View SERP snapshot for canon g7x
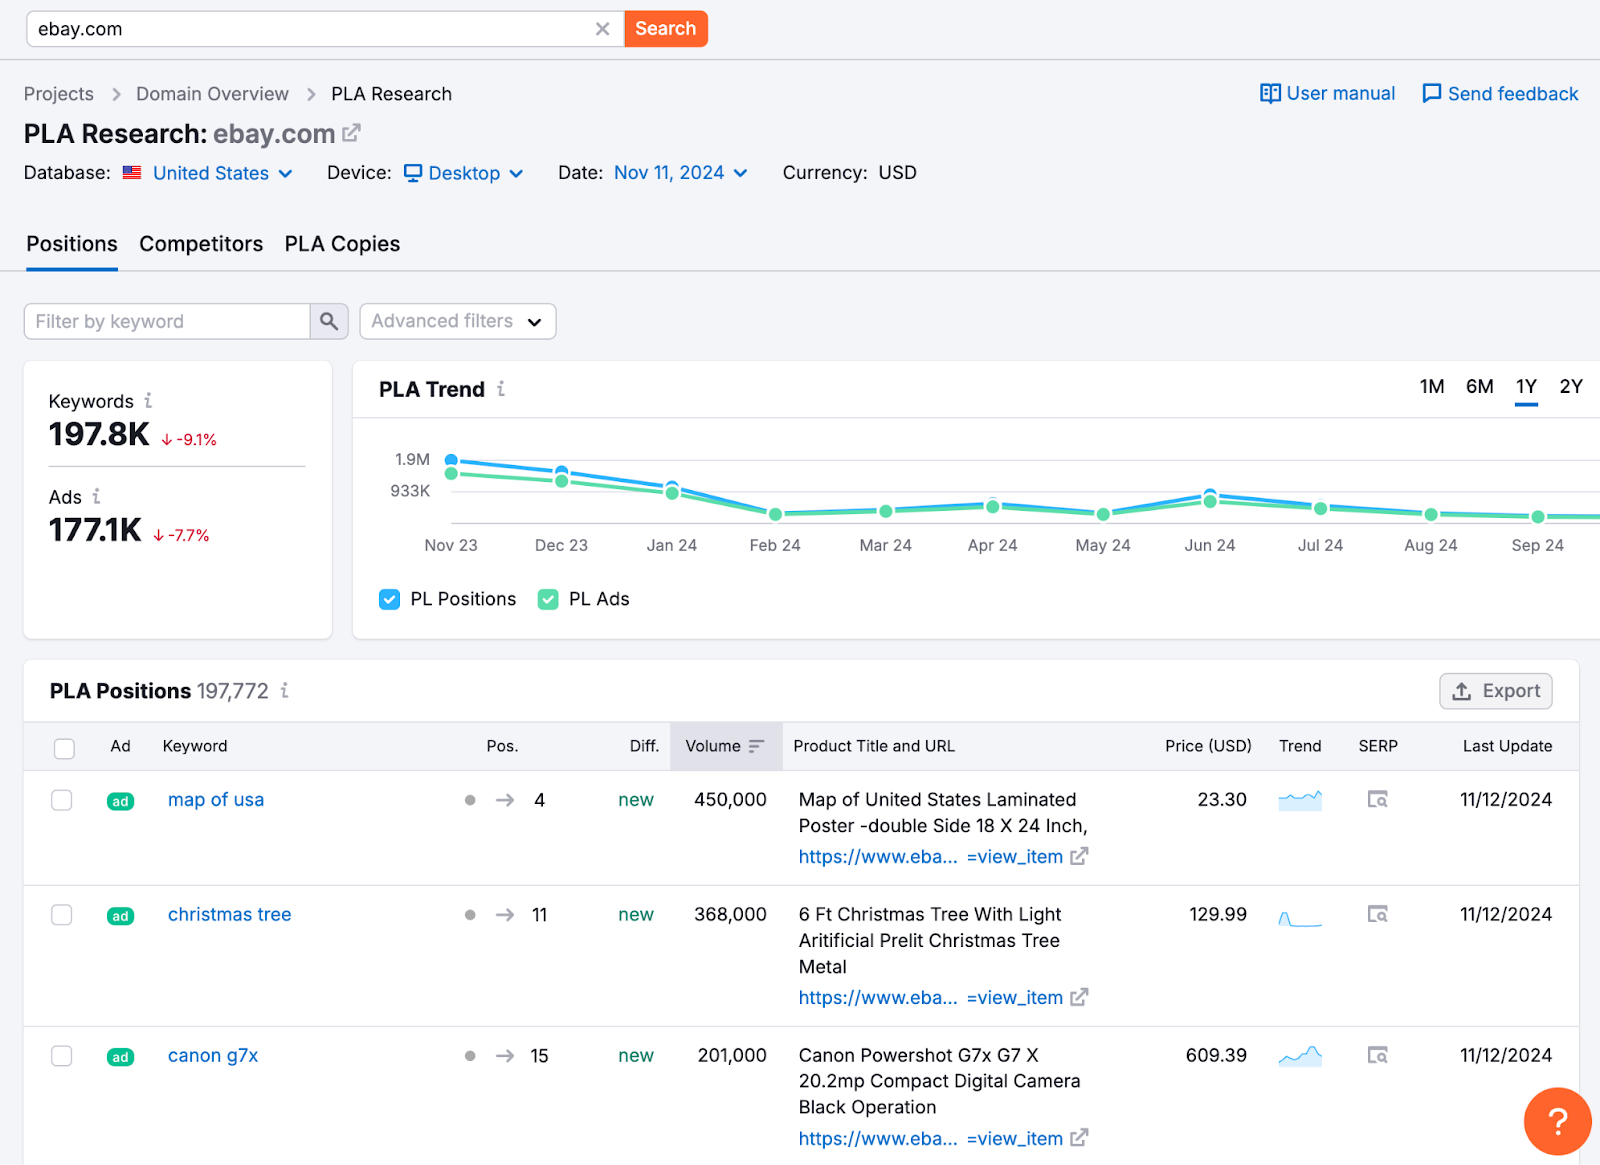1600x1165 pixels. (x=1377, y=1056)
